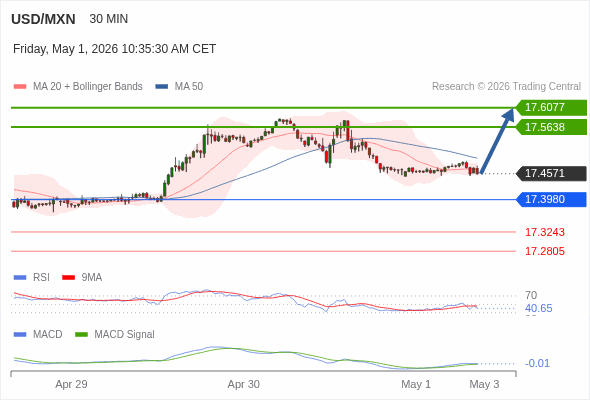Select the 30 MIN timeframe label
590x400 pixels.
point(109,19)
